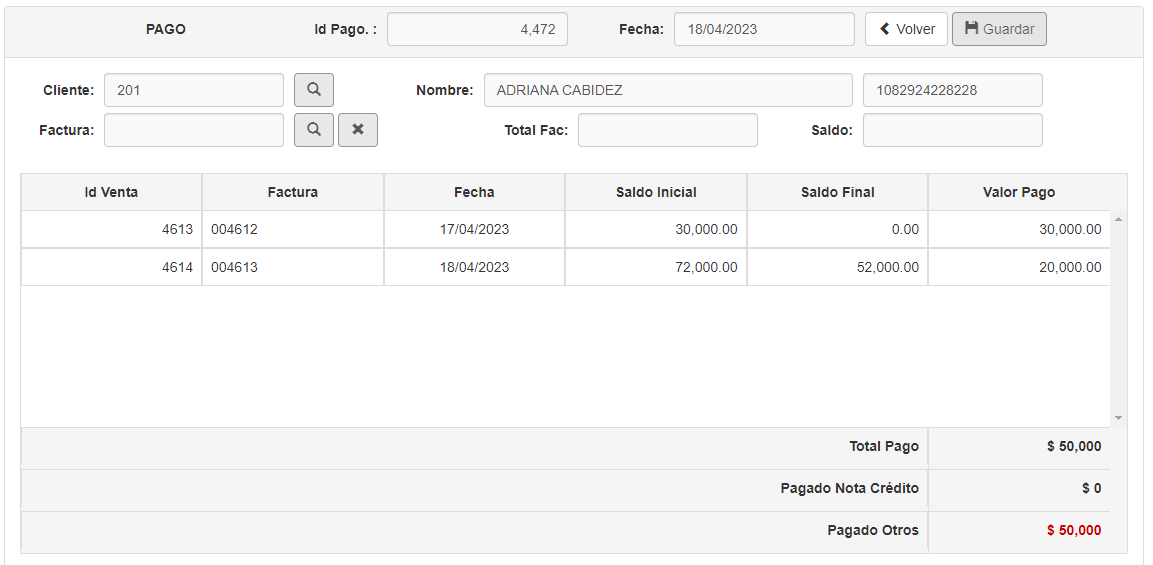Focus the Fecha date field
This screenshot has width=1153, height=565.
[763, 29]
